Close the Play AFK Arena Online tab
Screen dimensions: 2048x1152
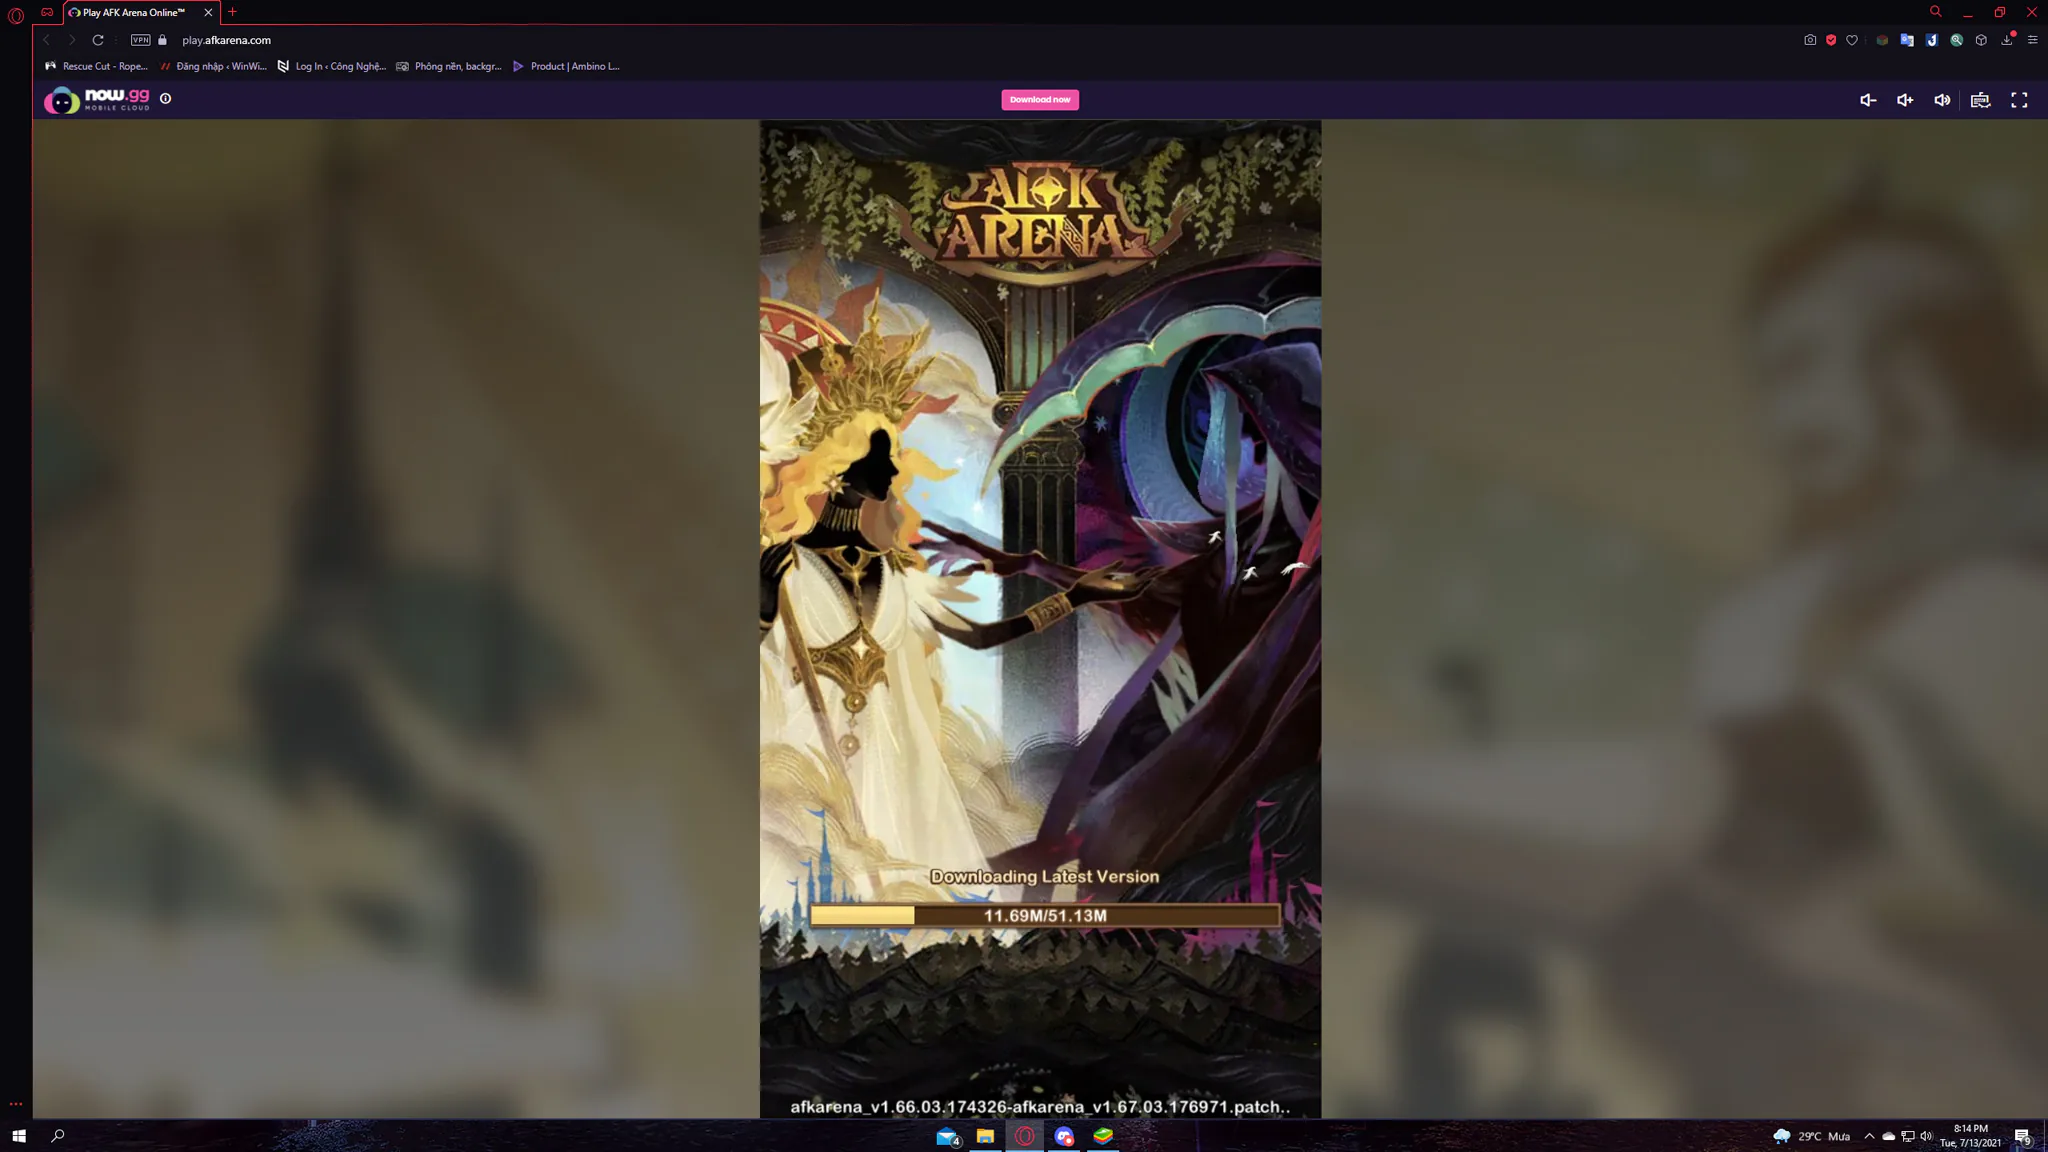coord(208,12)
